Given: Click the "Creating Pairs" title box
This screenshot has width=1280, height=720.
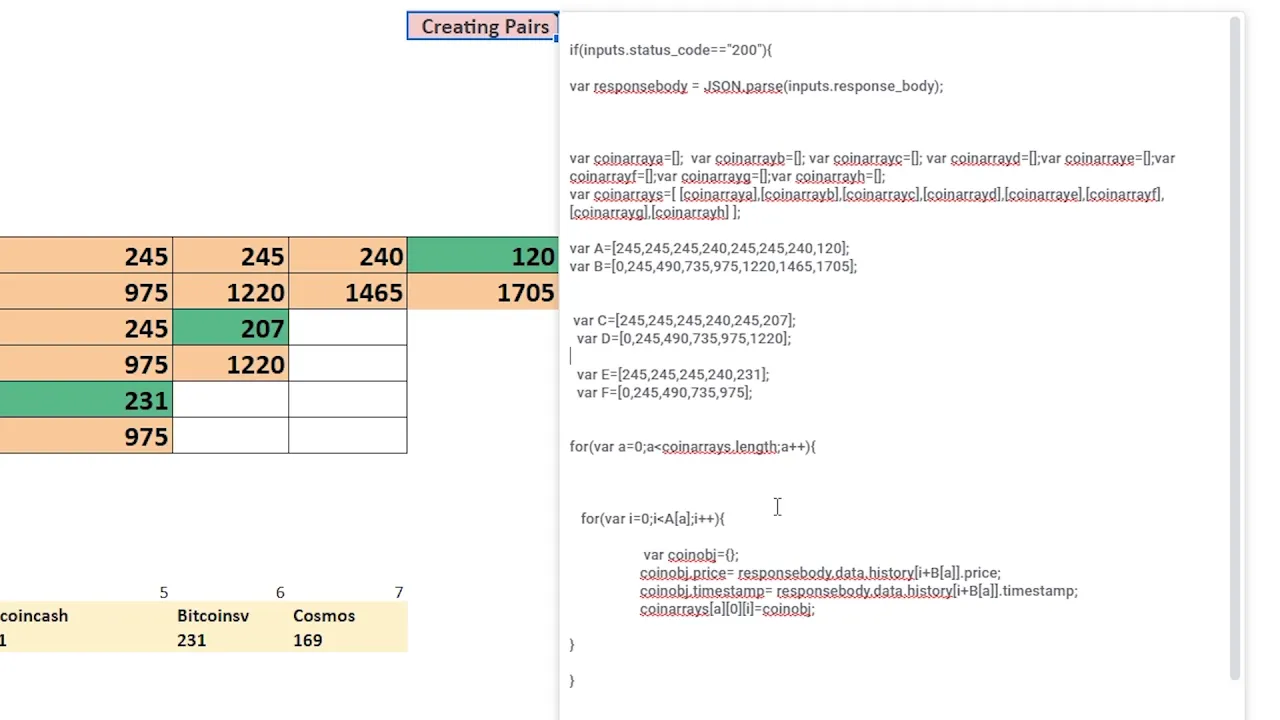Looking at the screenshot, I should point(483,26).
